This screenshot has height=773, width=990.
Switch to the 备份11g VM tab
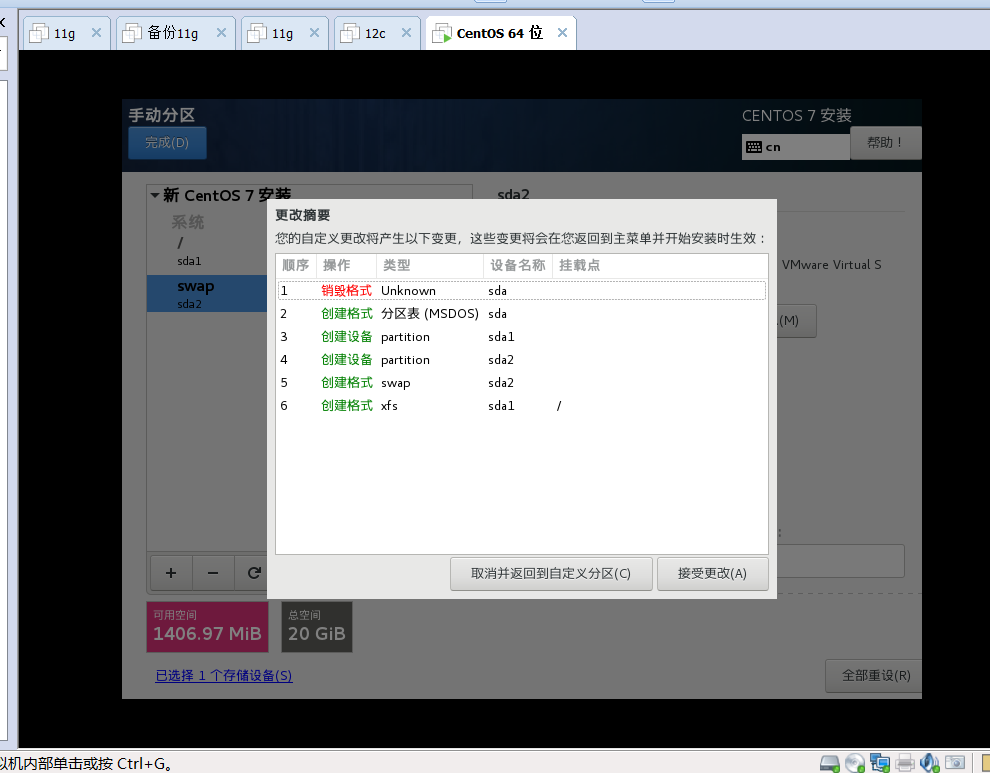click(x=175, y=33)
